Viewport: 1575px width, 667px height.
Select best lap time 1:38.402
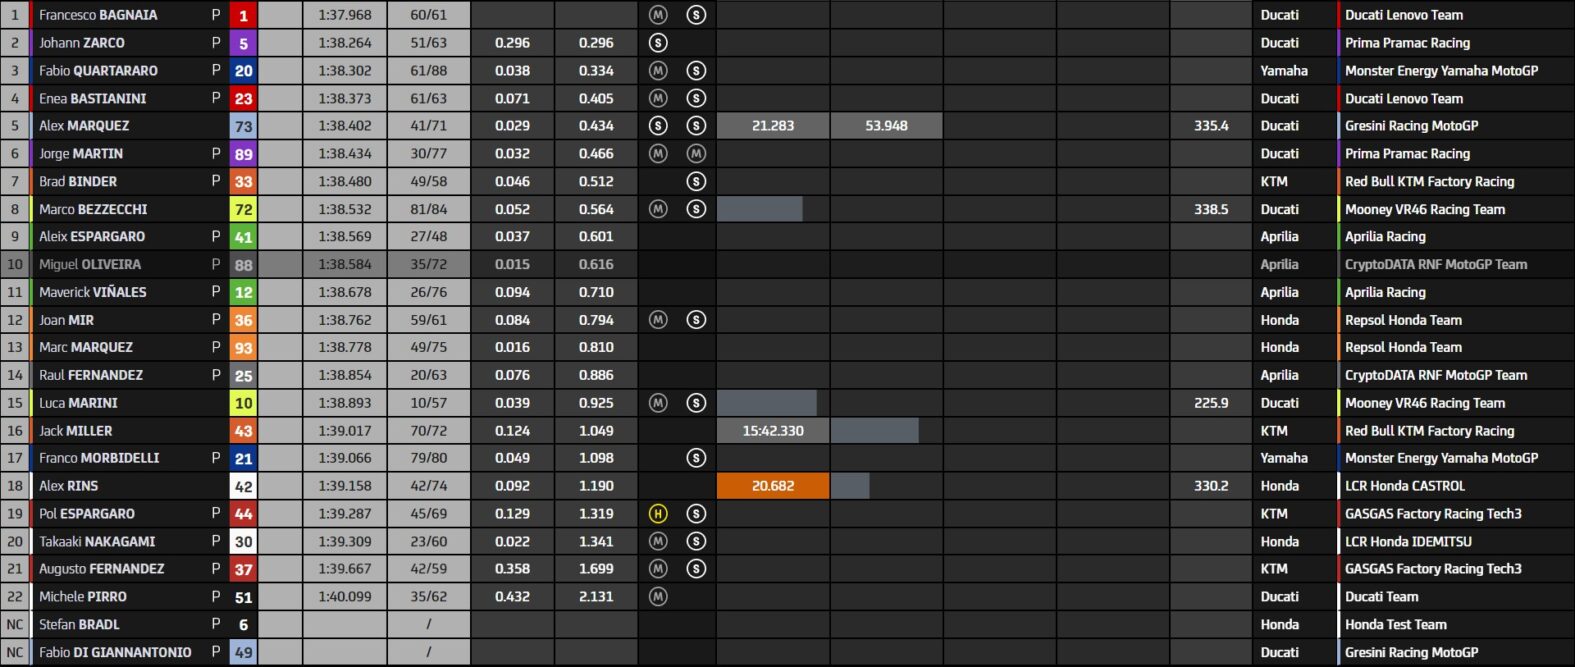pyautogui.click(x=345, y=126)
